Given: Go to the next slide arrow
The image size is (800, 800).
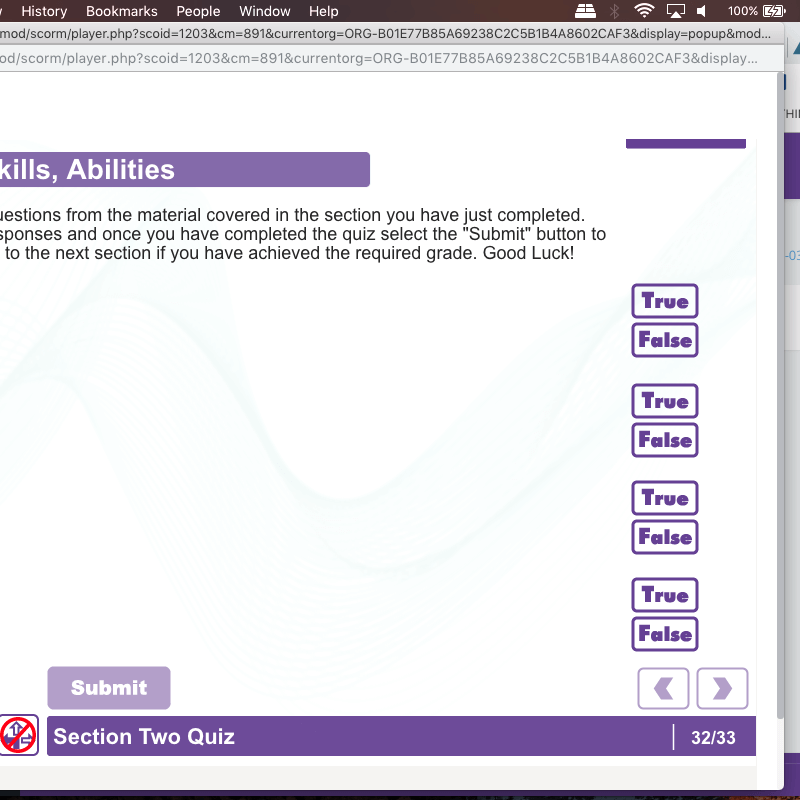Looking at the screenshot, I should [722, 688].
